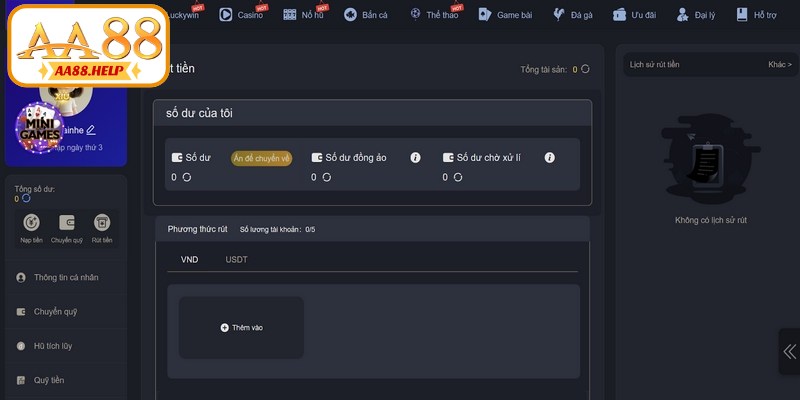This screenshot has height=400, width=800.
Task: Refresh the Số dư chờ xử lí amount
Action: tap(458, 177)
